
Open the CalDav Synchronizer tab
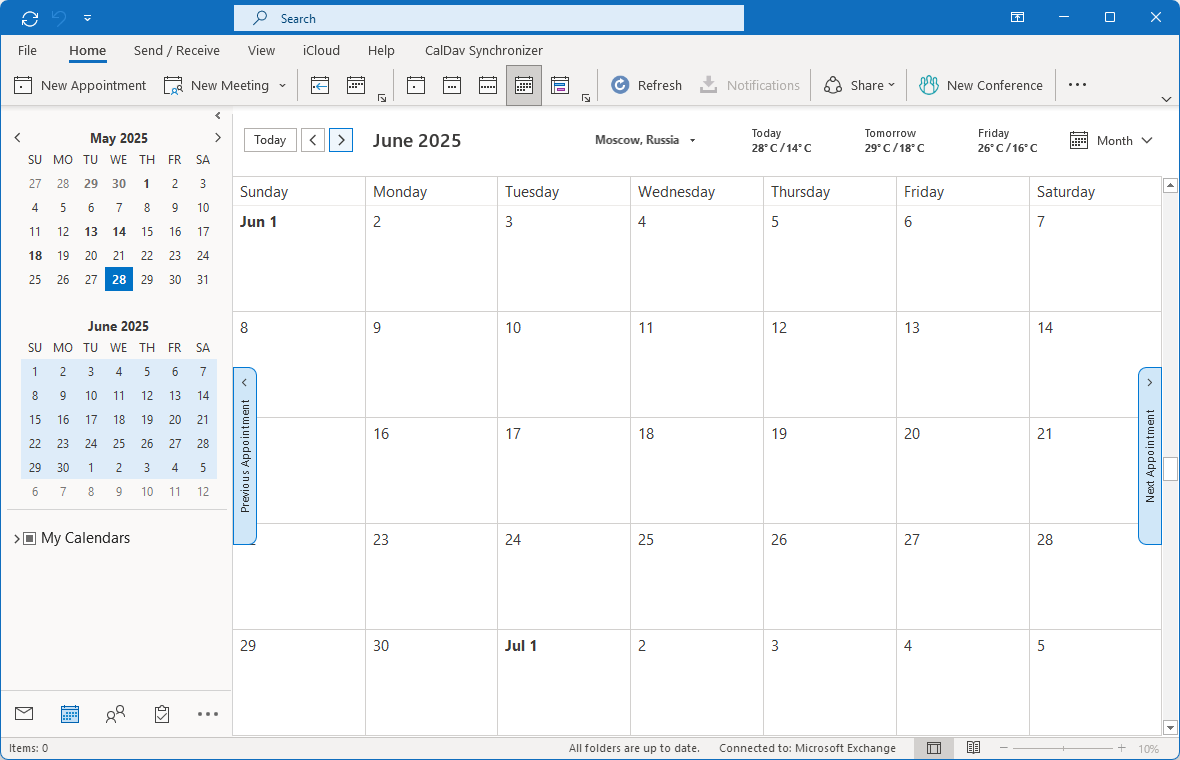point(484,50)
